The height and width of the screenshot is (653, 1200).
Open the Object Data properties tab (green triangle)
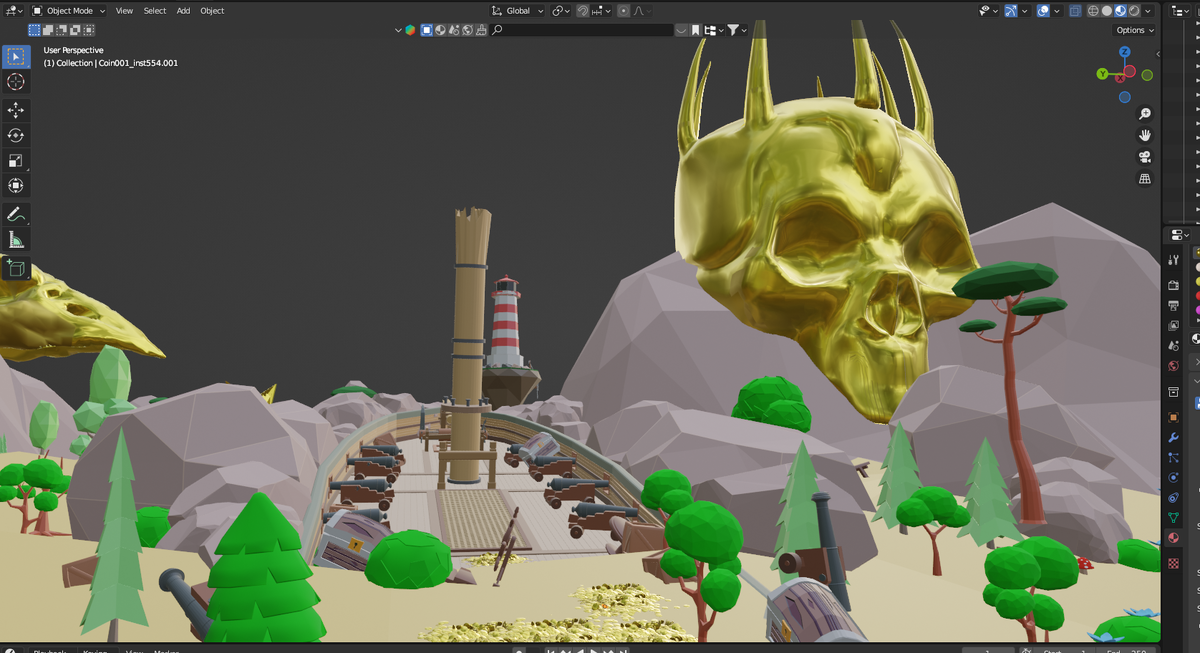[1173, 517]
